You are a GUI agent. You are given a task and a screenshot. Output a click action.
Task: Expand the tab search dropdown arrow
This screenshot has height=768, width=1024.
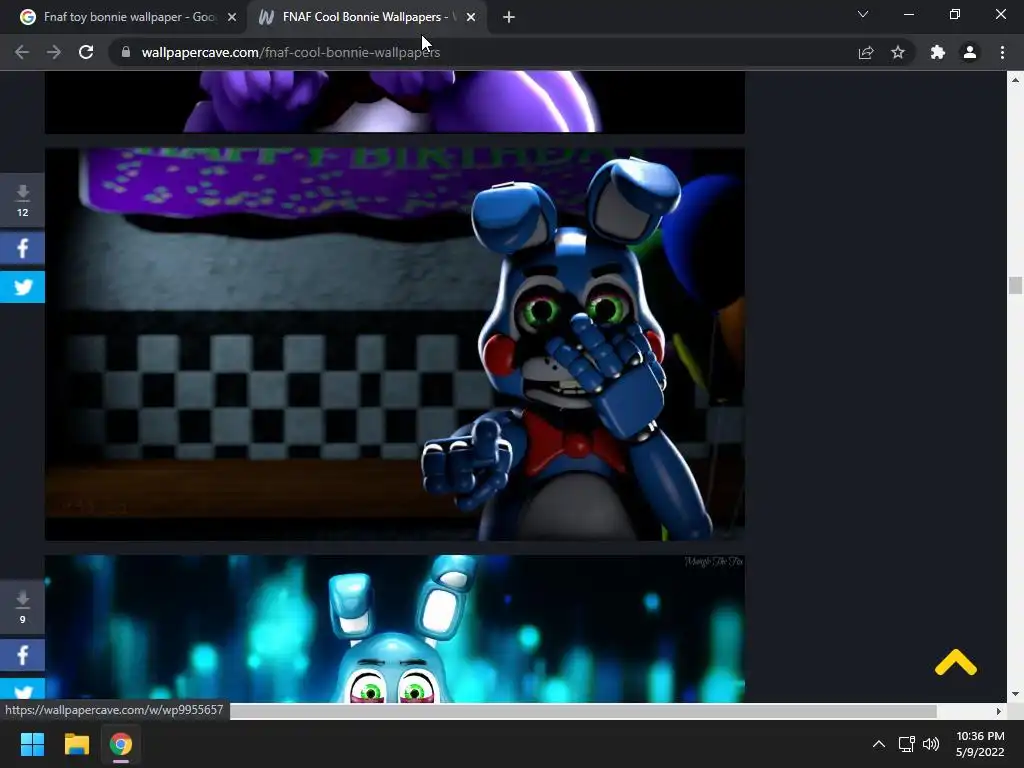[863, 14]
